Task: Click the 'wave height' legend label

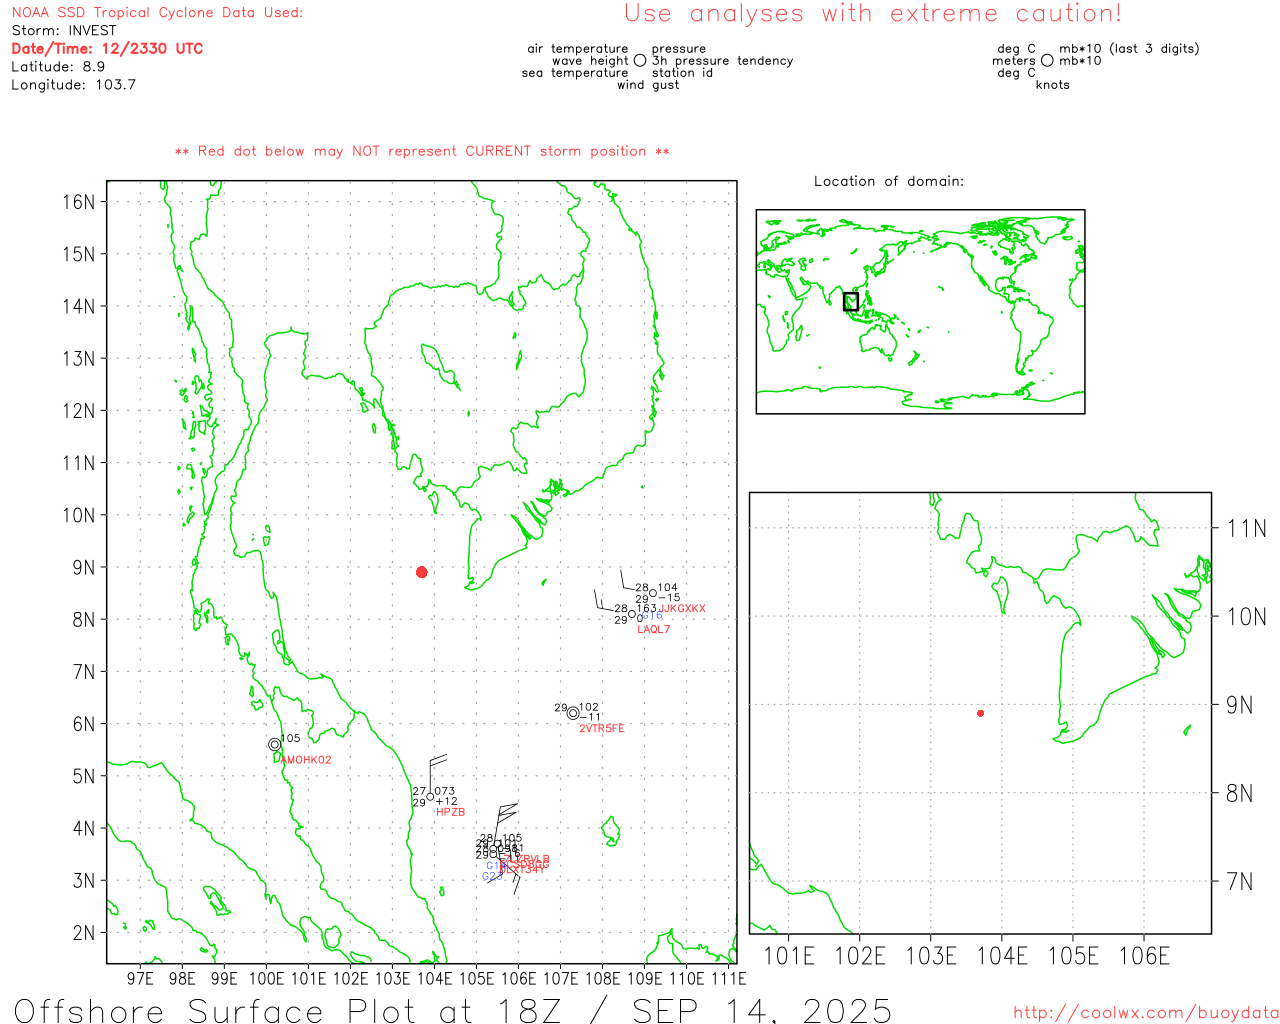Action: coord(590,61)
